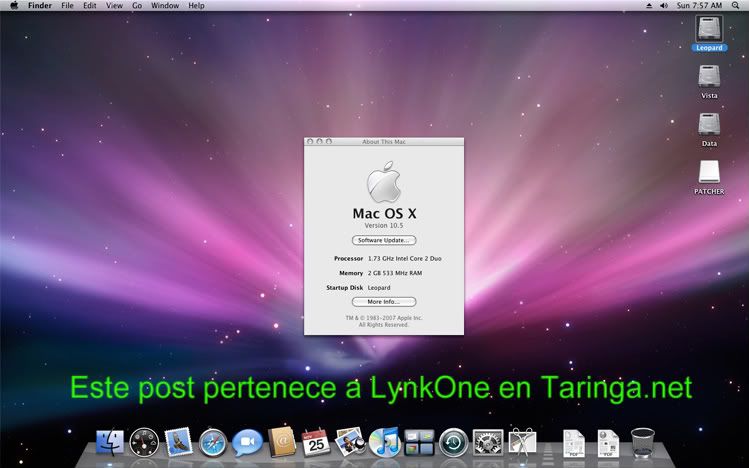Open Address Book in the Dock

click(x=282, y=442)
